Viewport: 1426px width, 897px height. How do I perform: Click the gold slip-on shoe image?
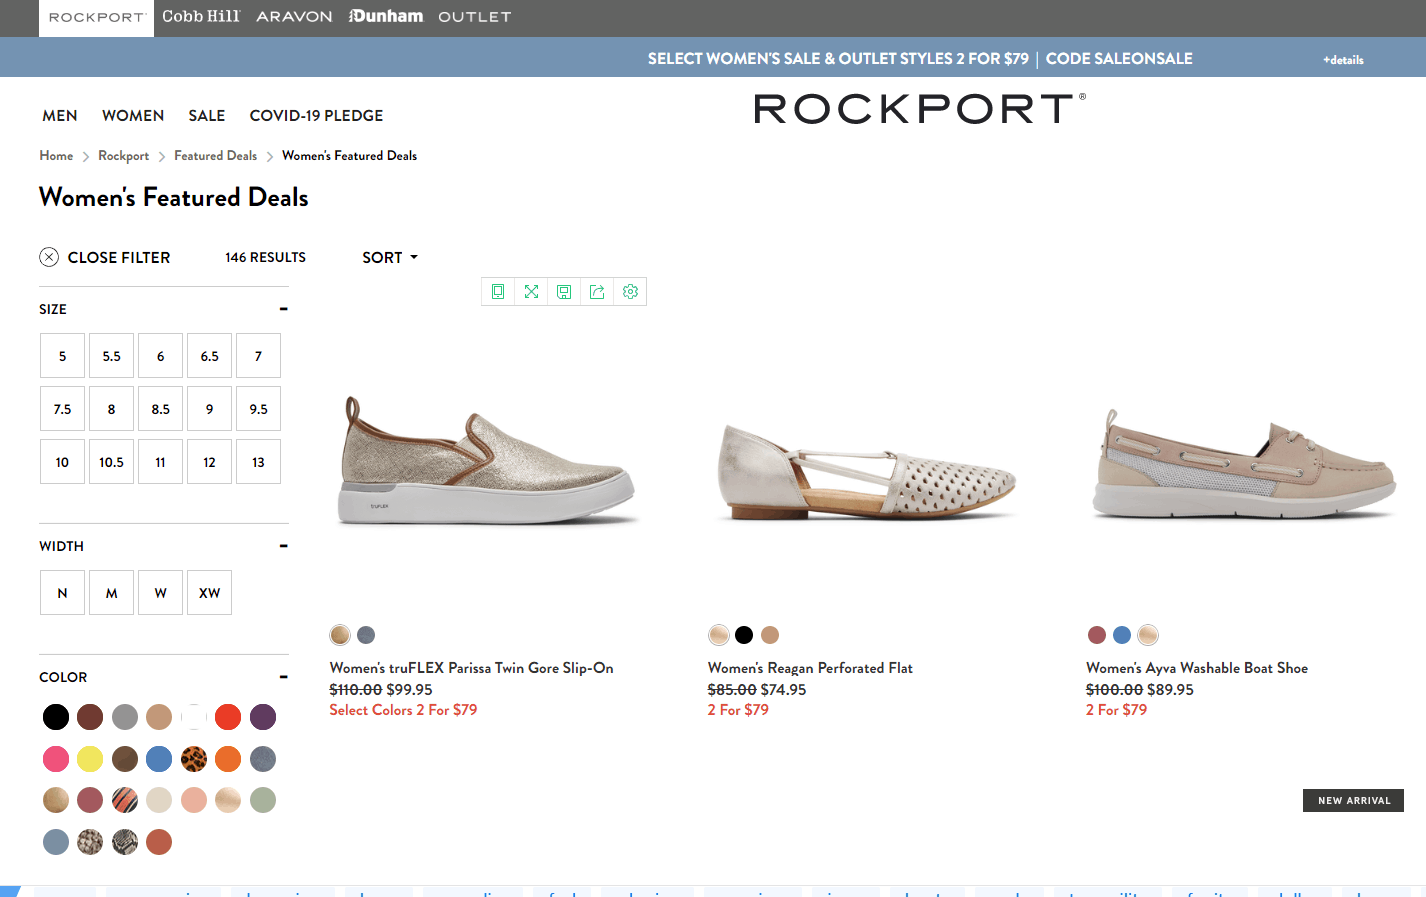pos(487,460)
